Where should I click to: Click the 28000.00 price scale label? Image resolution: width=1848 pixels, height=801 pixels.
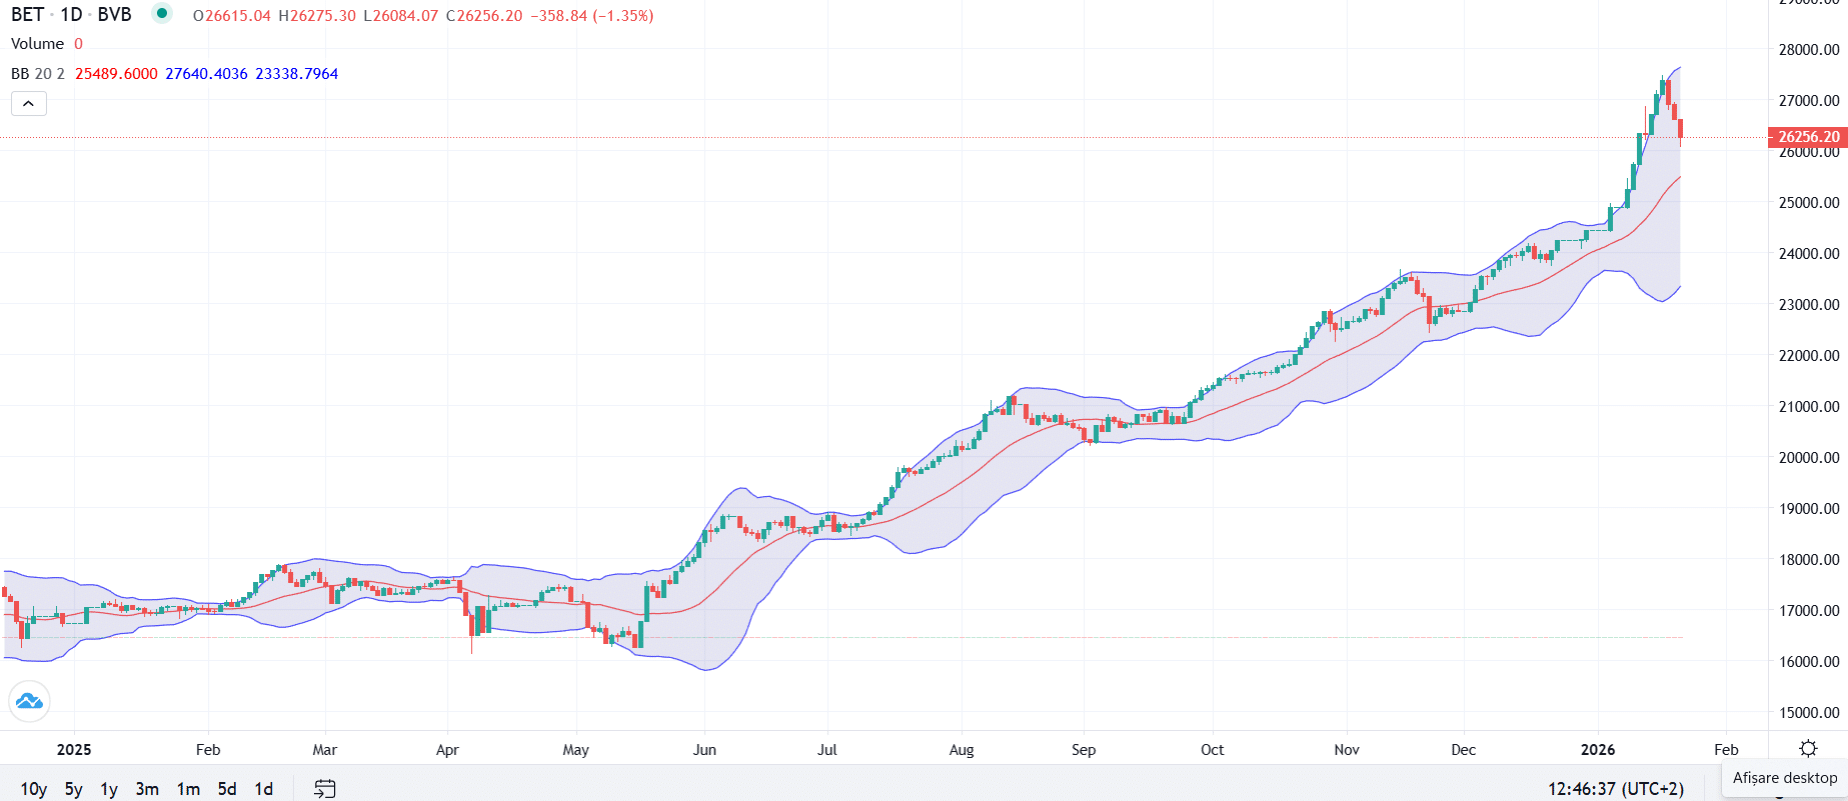pyautogui.click(x=1808, y=50)
